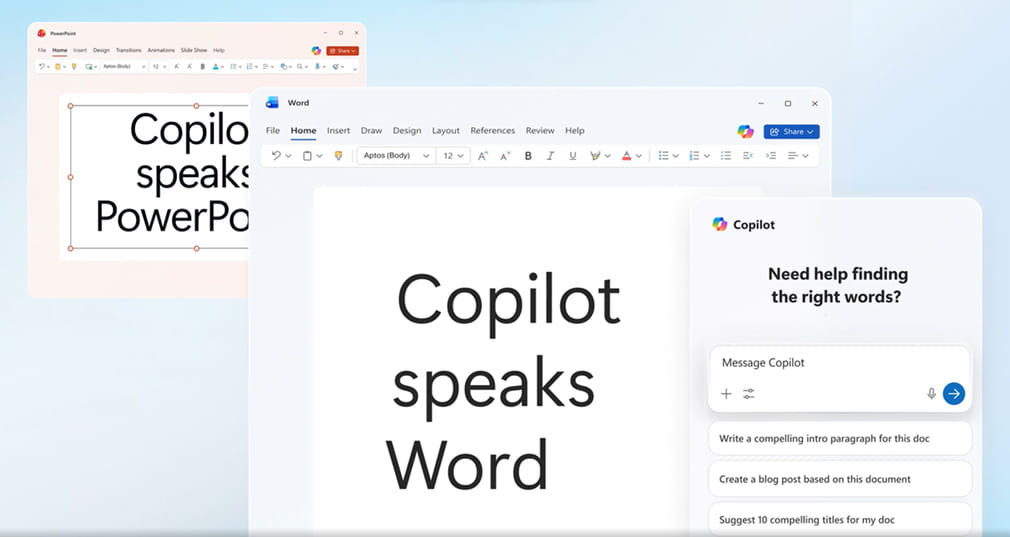
Task: Toggle Bold formatting in Word
Action: coord(528,156)
